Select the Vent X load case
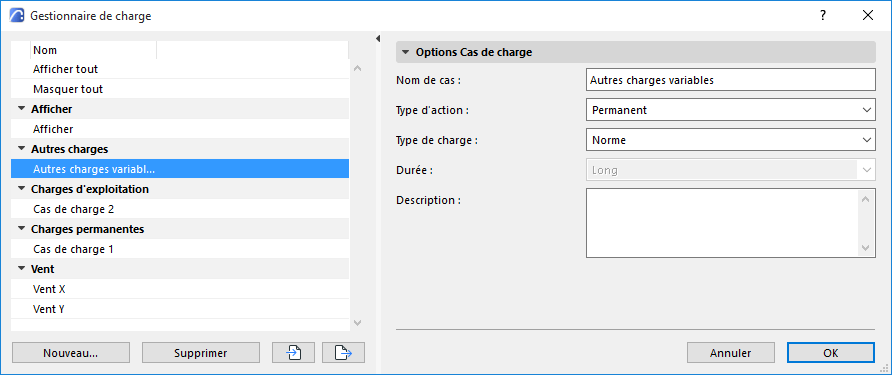This screenshot has width=892, height=375. (x=180, y=289)
